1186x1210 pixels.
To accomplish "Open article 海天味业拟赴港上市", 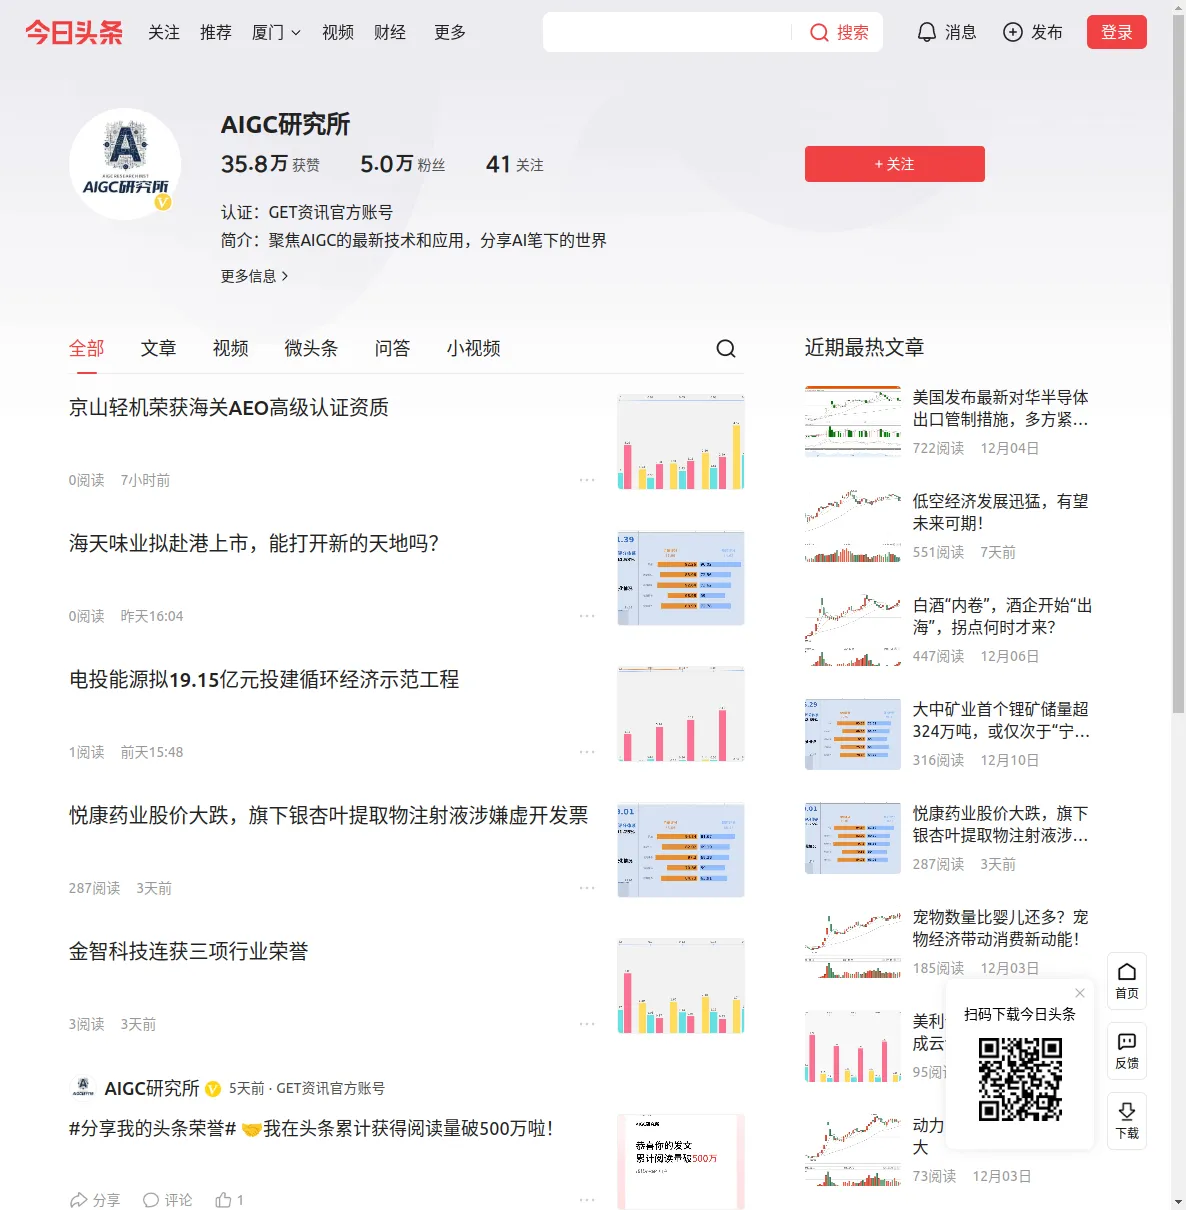I will [254, 544].
